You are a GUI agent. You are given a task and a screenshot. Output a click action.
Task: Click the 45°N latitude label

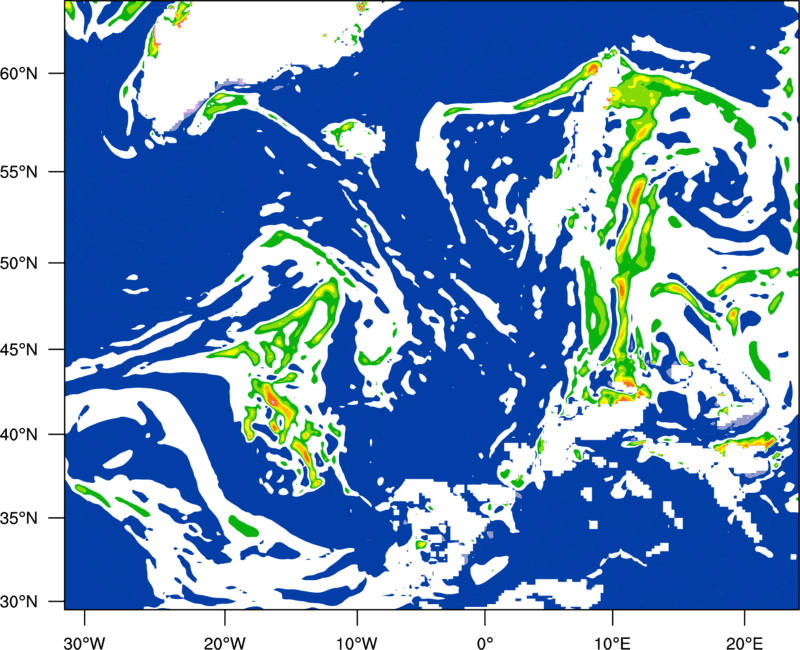[x=19, y=349]
